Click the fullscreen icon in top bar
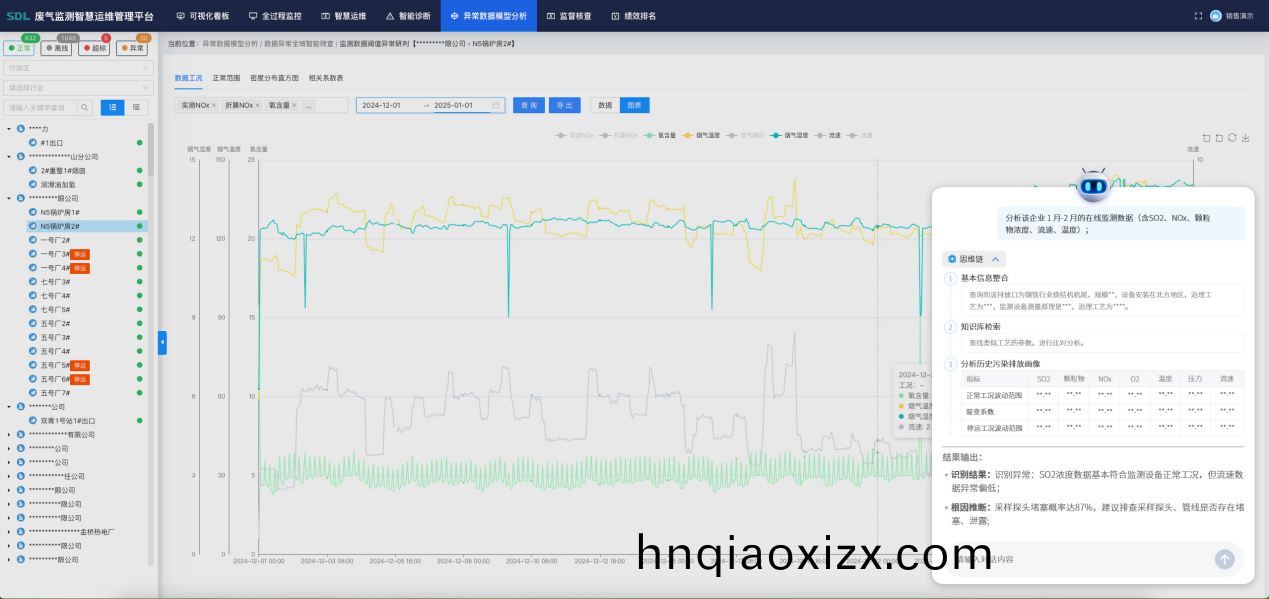Viewport: 1269px width, 599px height. click(1198, 16)
